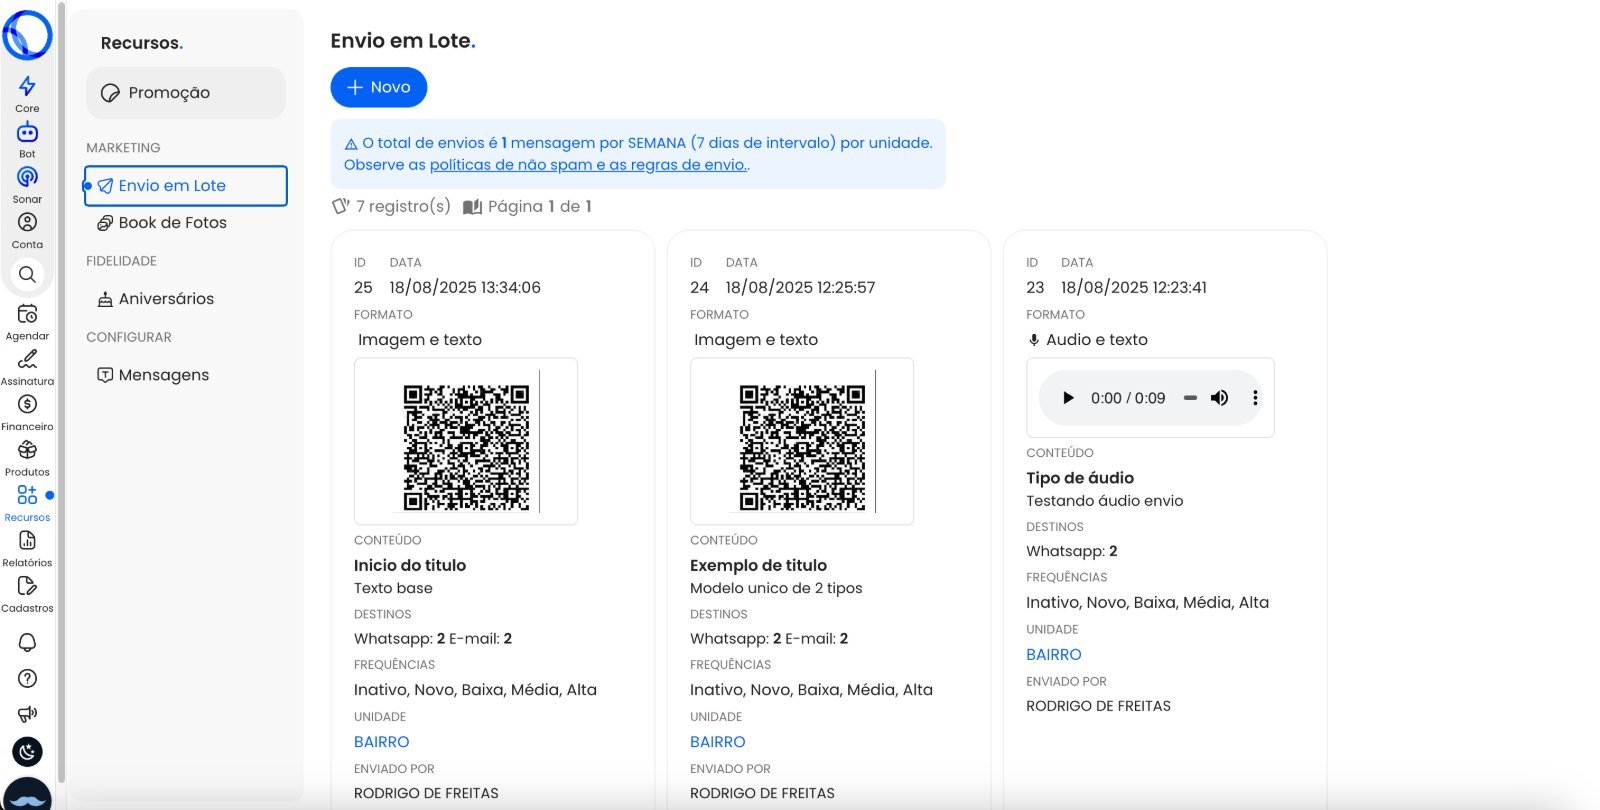Open the spam policies and rules link
1600x810 pixels.
point(588,165)
